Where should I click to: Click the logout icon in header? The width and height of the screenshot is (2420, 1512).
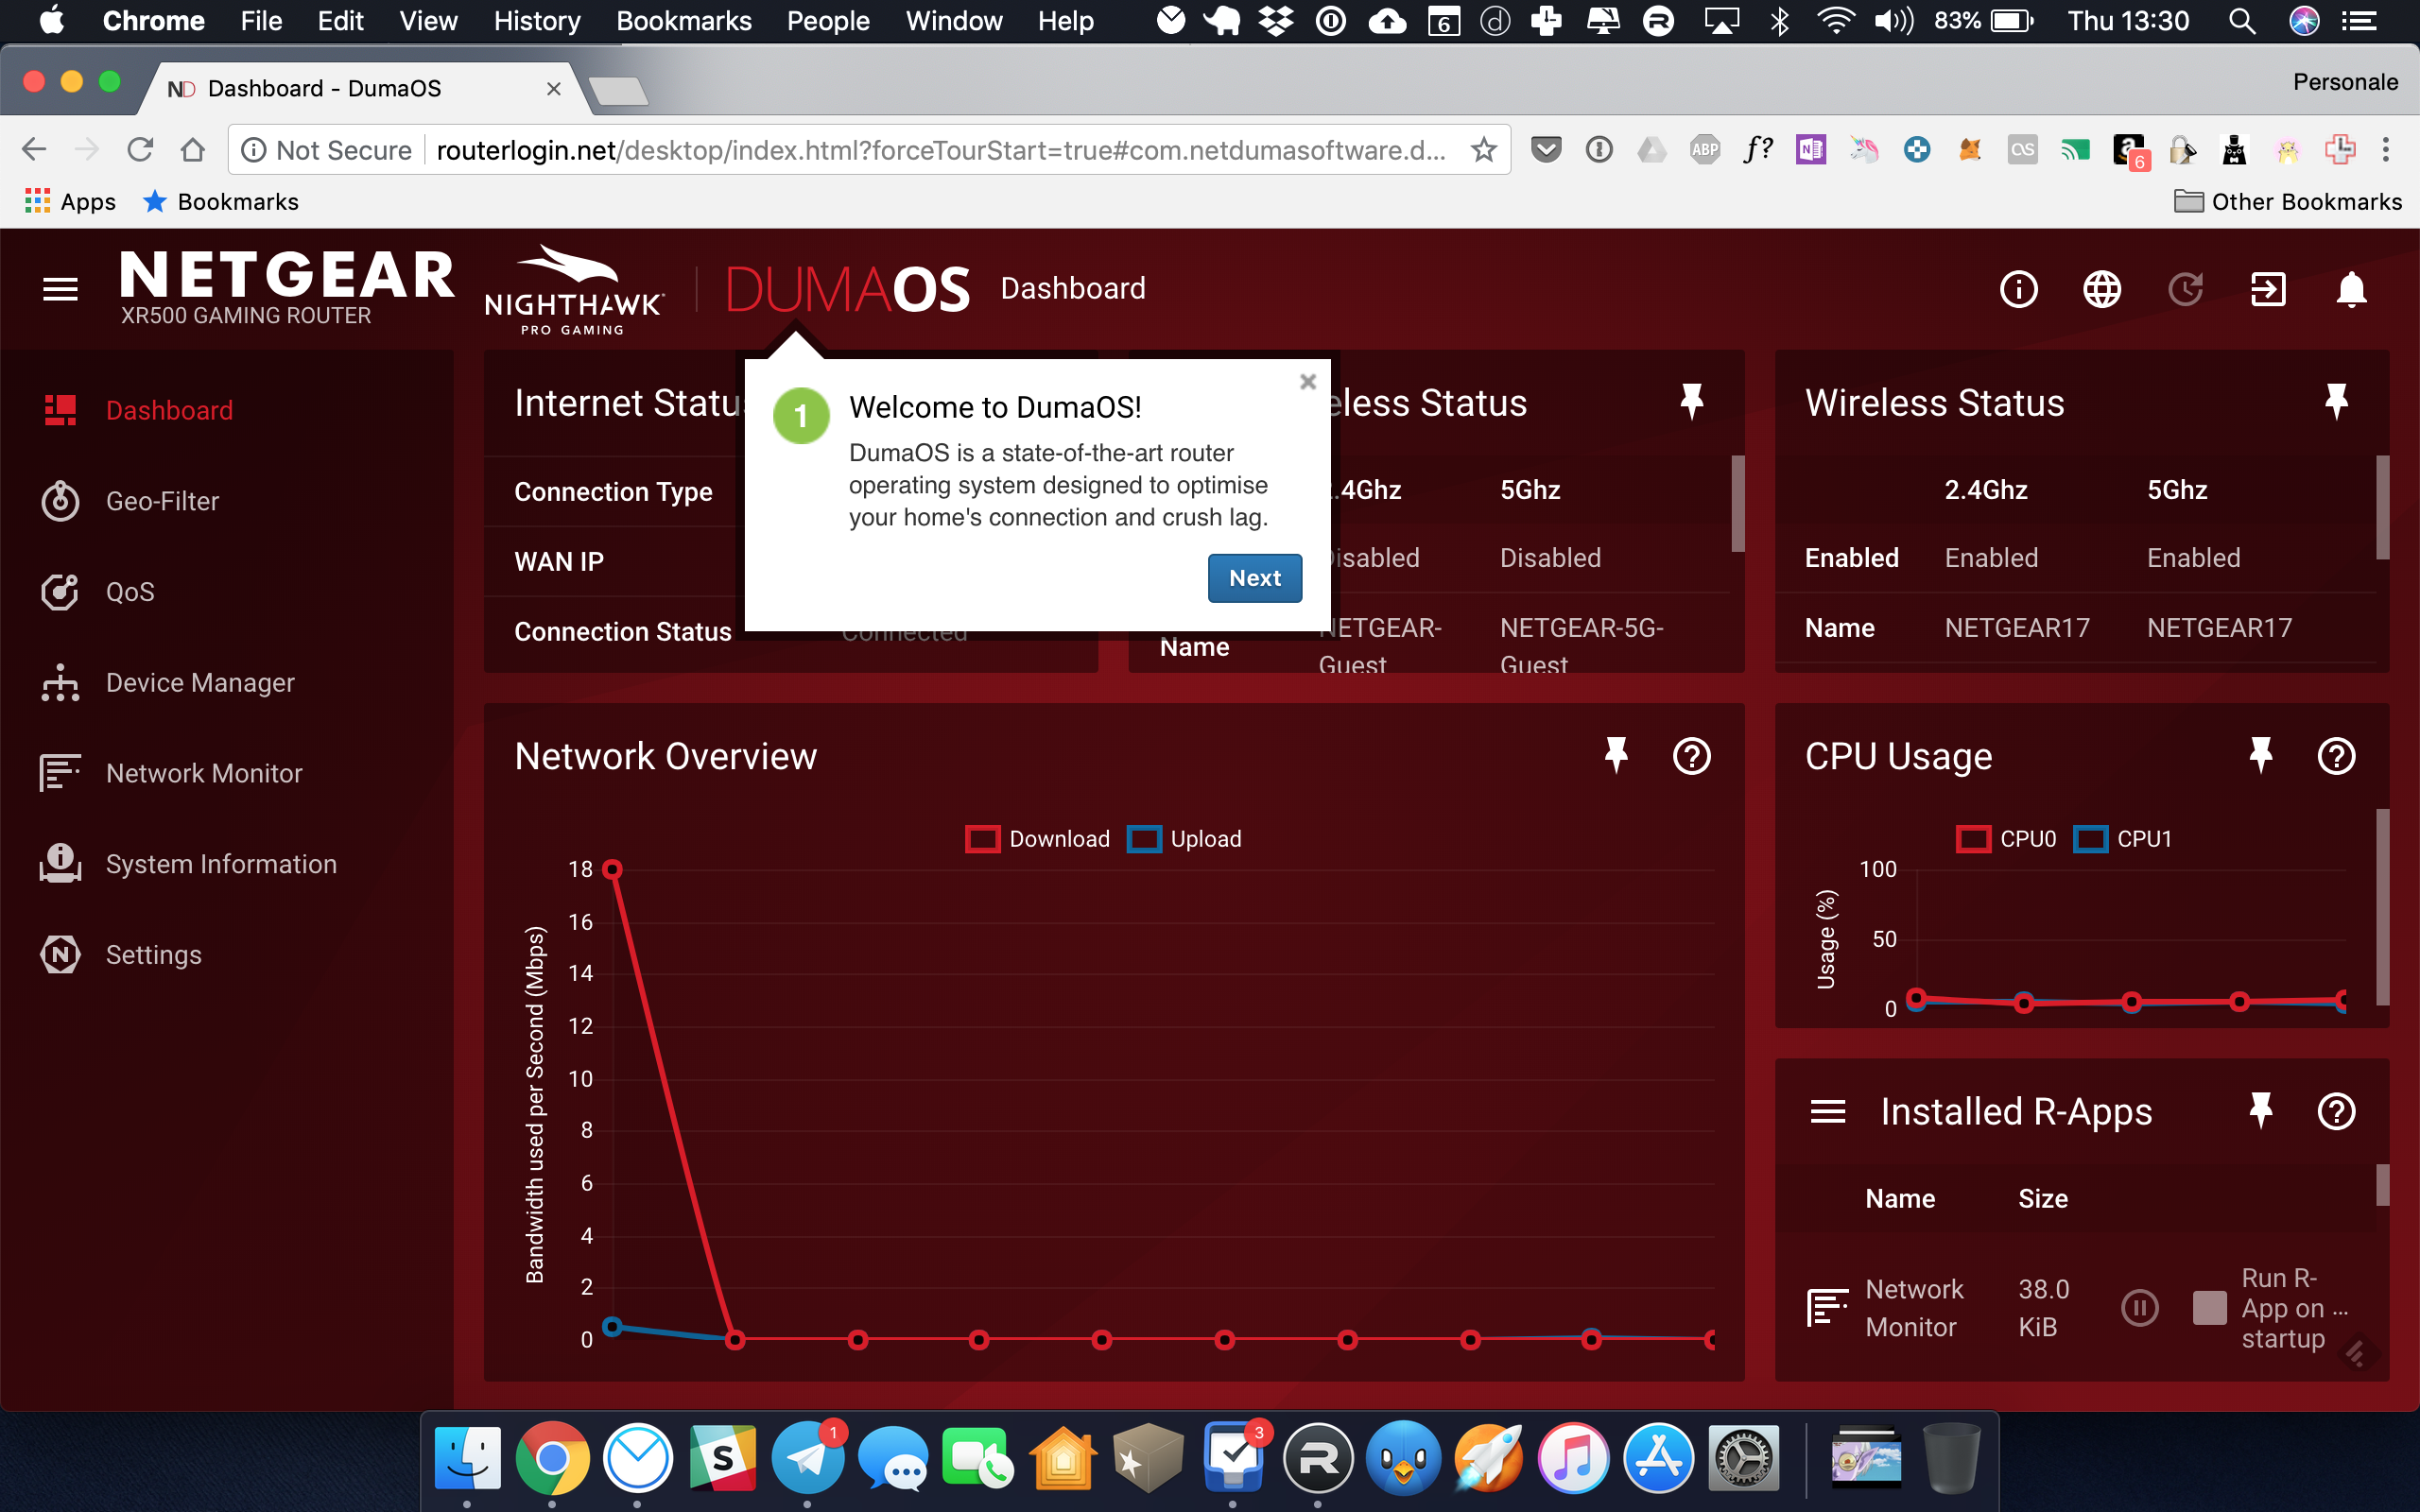tap(2267, 289)
